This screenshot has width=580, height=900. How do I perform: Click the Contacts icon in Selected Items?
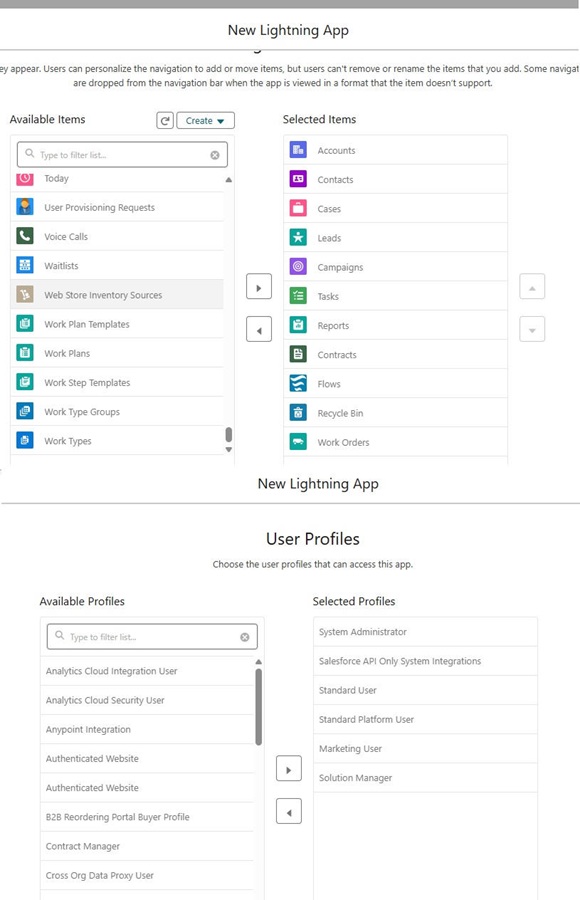[298, 179]
